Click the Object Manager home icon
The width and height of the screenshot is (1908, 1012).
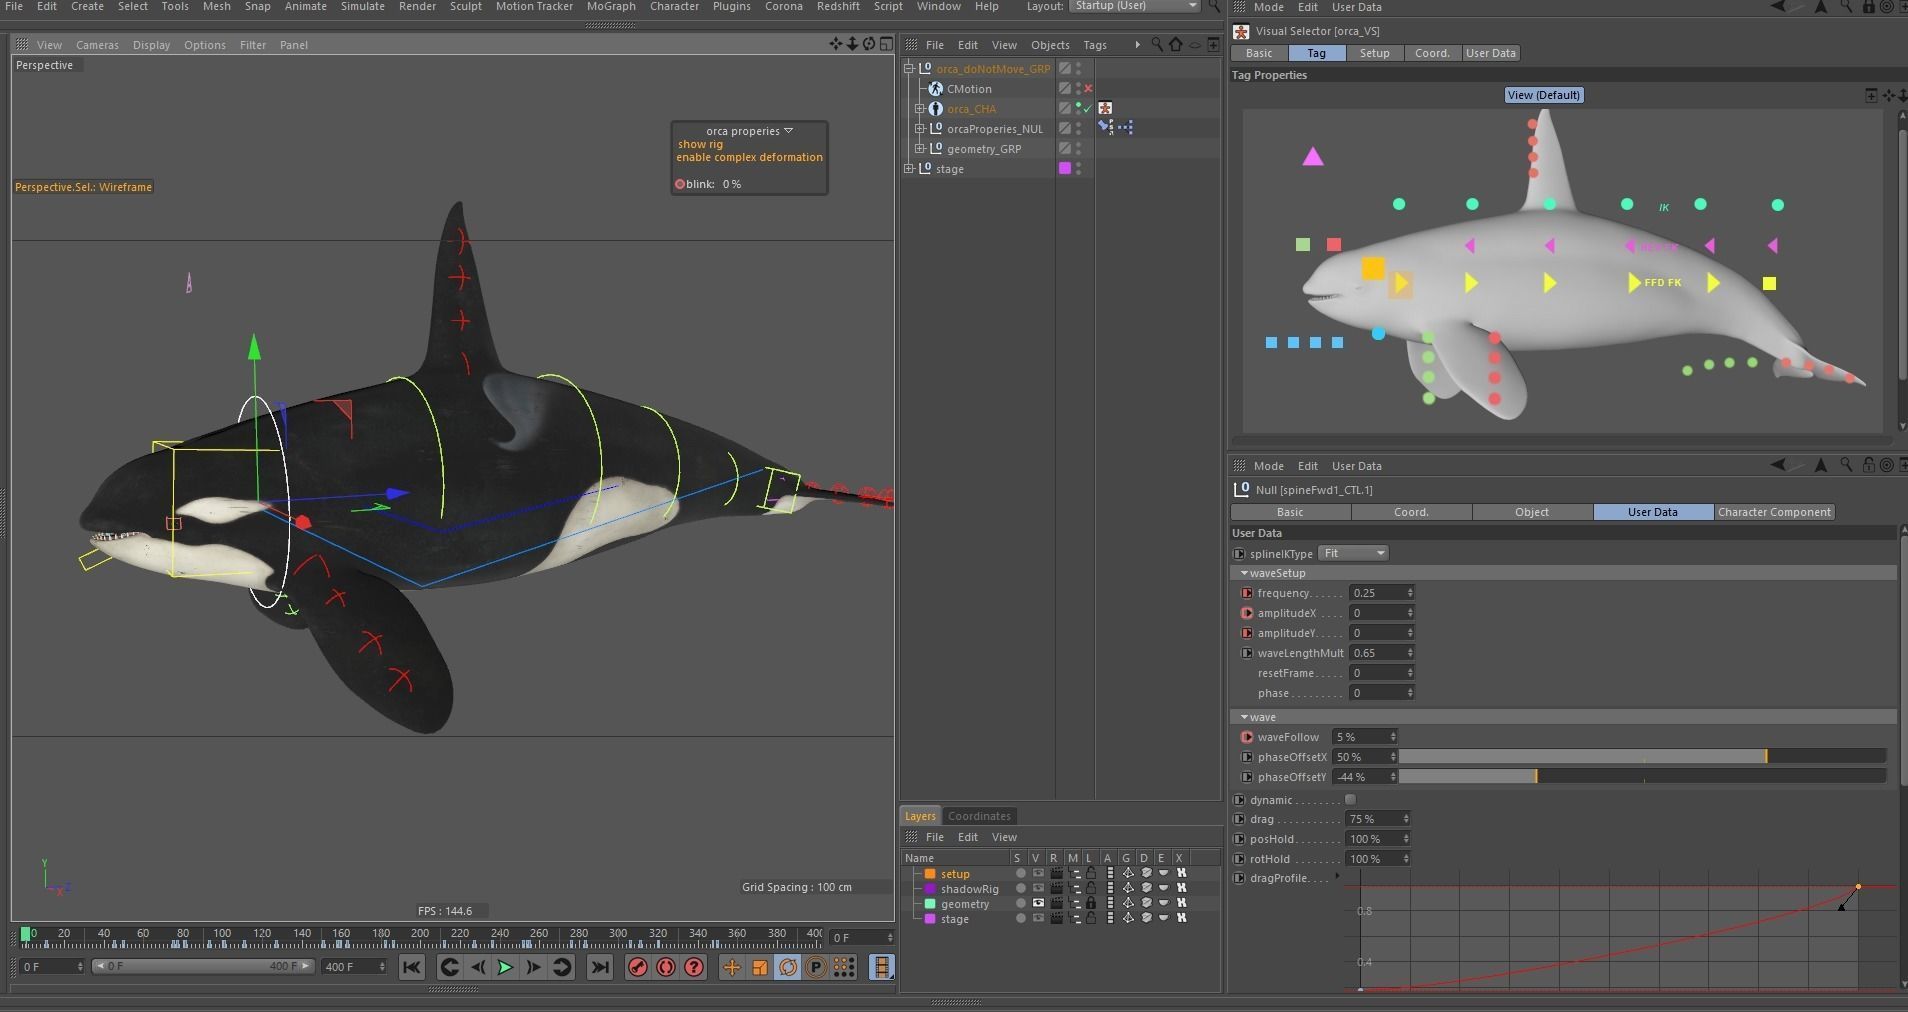coord(1176,44)
